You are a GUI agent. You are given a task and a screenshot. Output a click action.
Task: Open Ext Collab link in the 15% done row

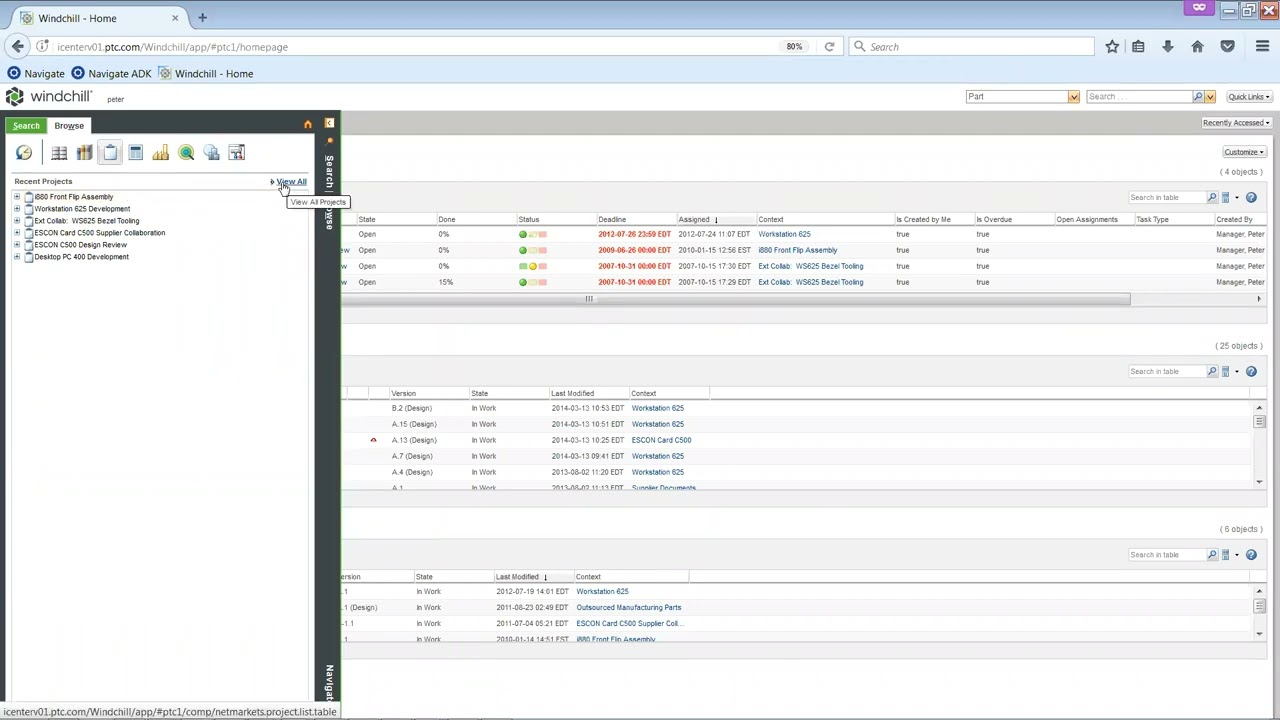point(810,282)
